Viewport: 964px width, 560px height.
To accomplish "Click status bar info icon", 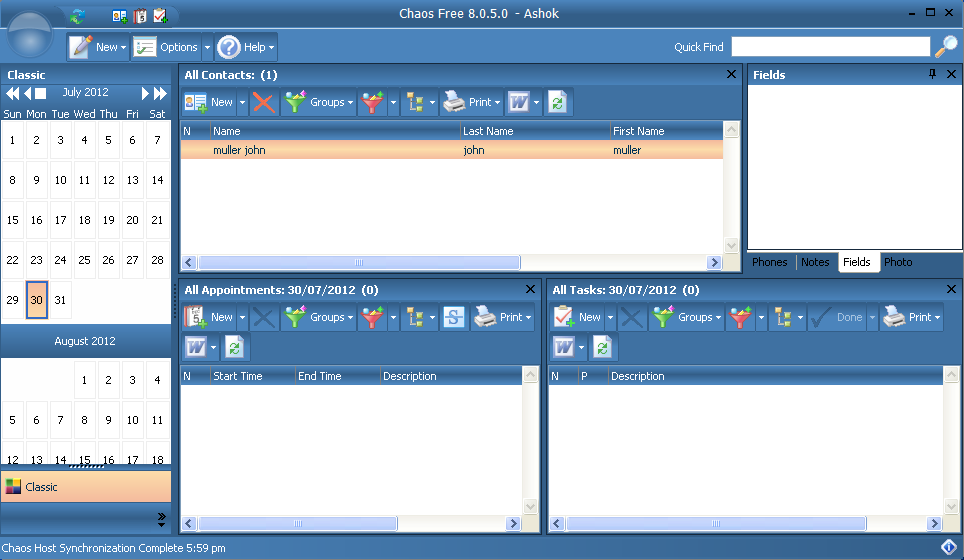I will (949, 546).
